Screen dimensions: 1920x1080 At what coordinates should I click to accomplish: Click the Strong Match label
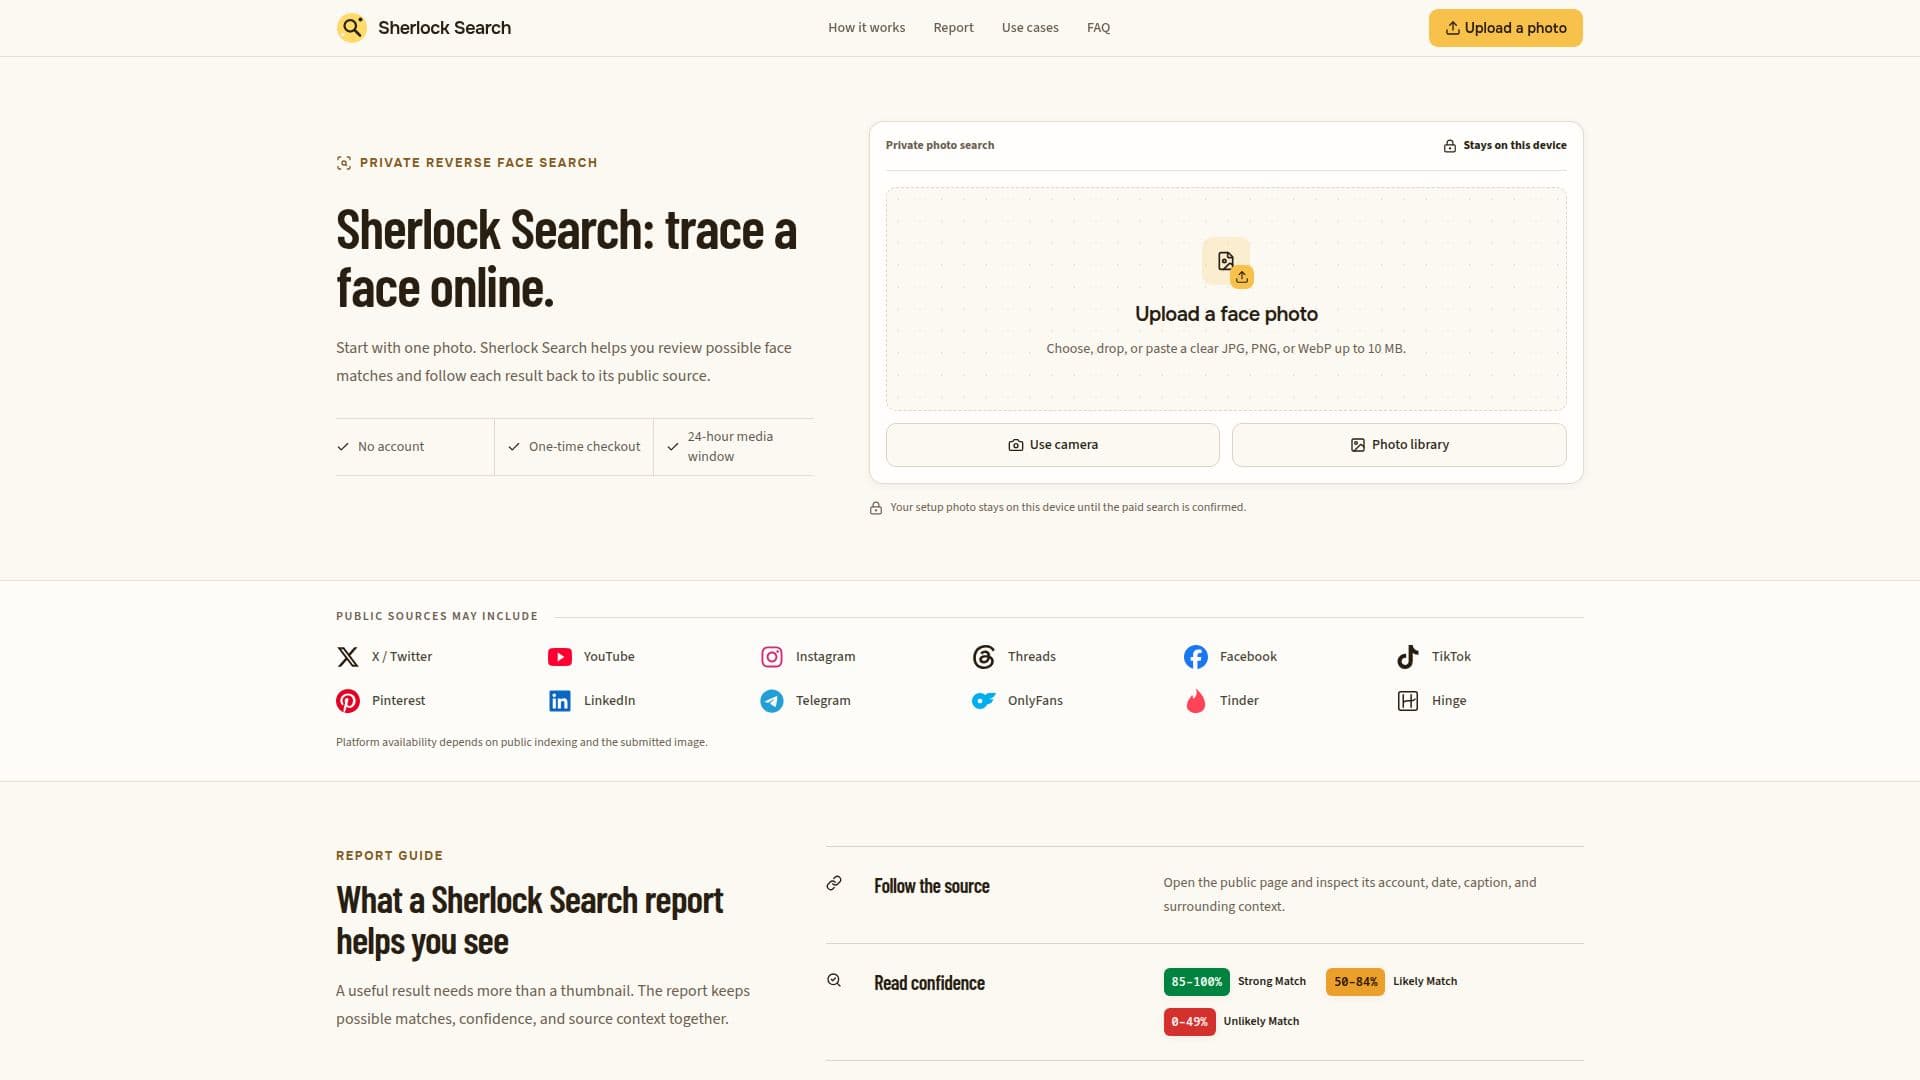pyautogui.click(x=1271, y=982)
